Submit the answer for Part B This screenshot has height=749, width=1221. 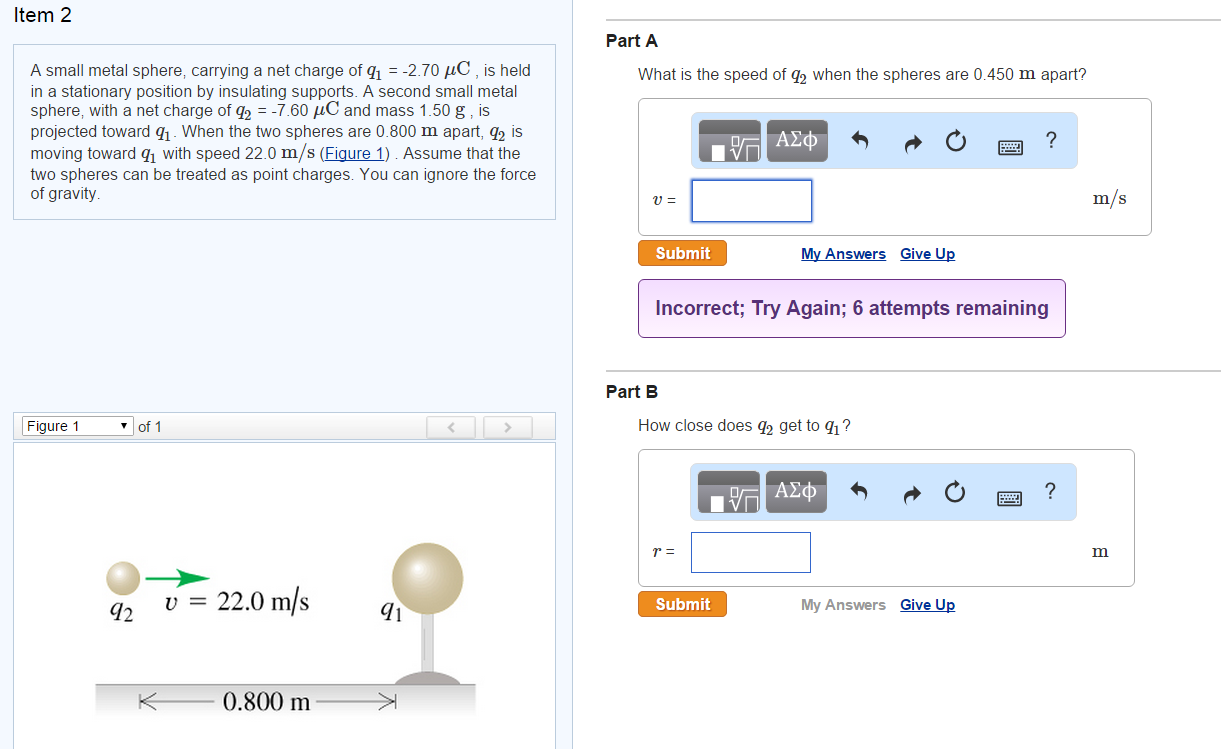click(x=682, y=603)
